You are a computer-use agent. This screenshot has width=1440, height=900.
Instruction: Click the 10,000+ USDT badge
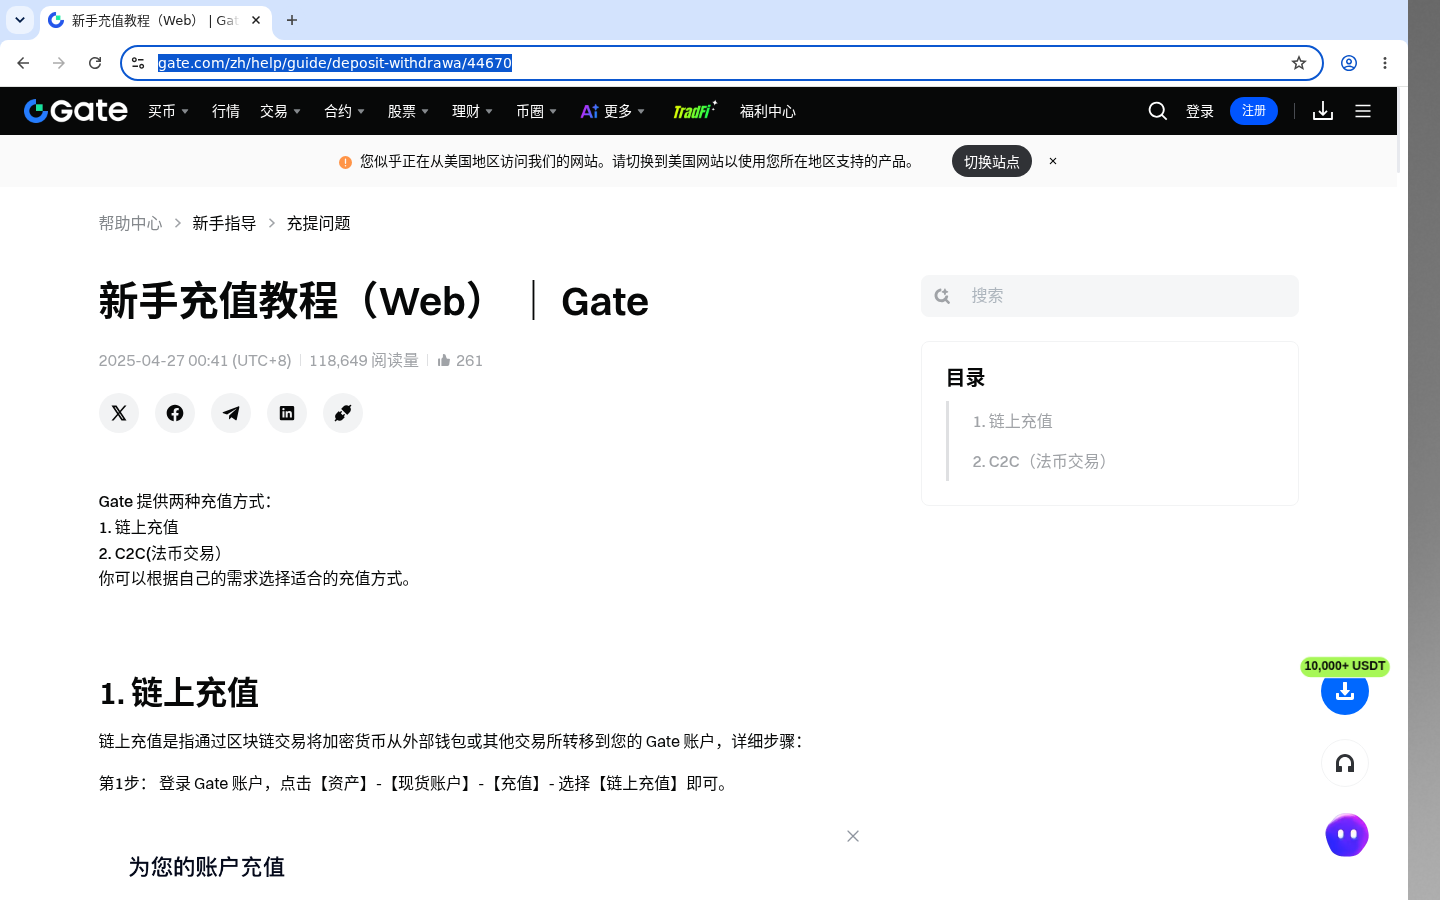(x=1345, y=666)
